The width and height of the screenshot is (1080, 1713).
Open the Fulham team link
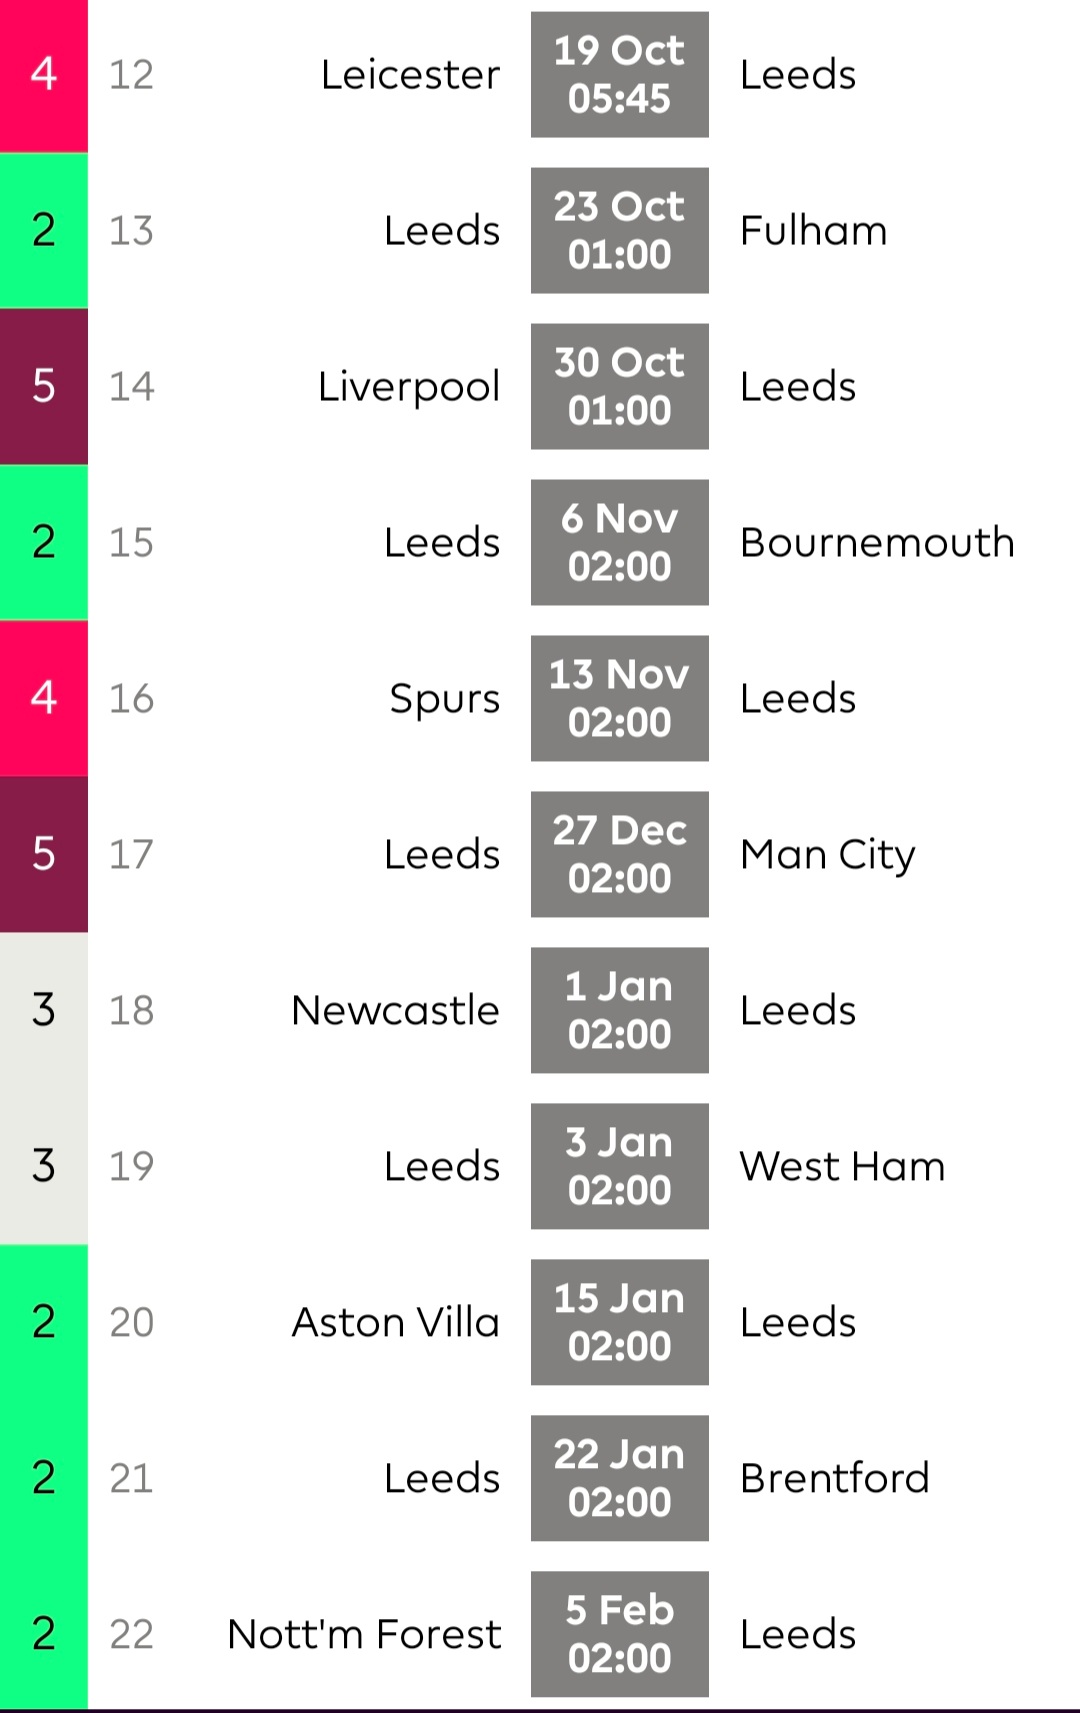(813, 231)
